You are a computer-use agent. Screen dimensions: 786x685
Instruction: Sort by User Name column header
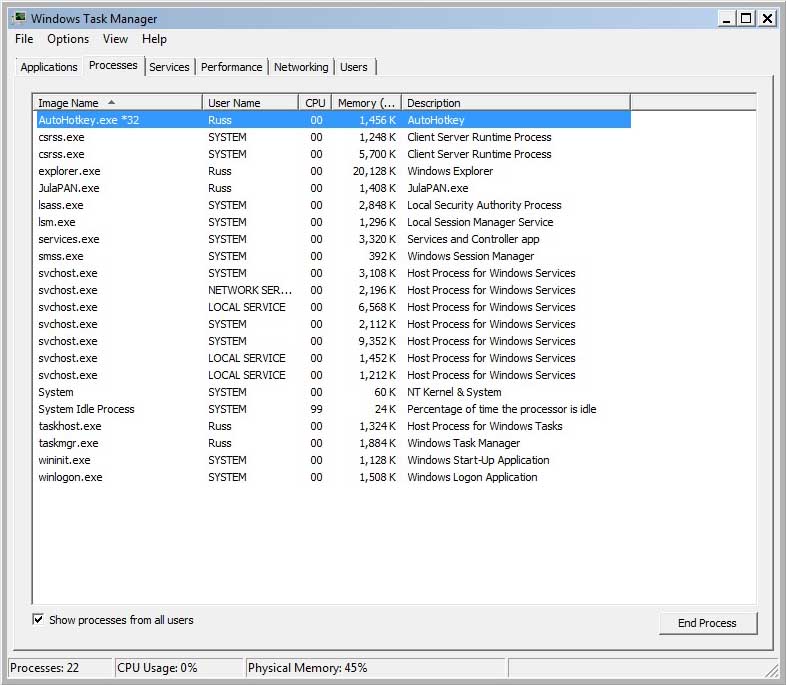click(250, 103)
